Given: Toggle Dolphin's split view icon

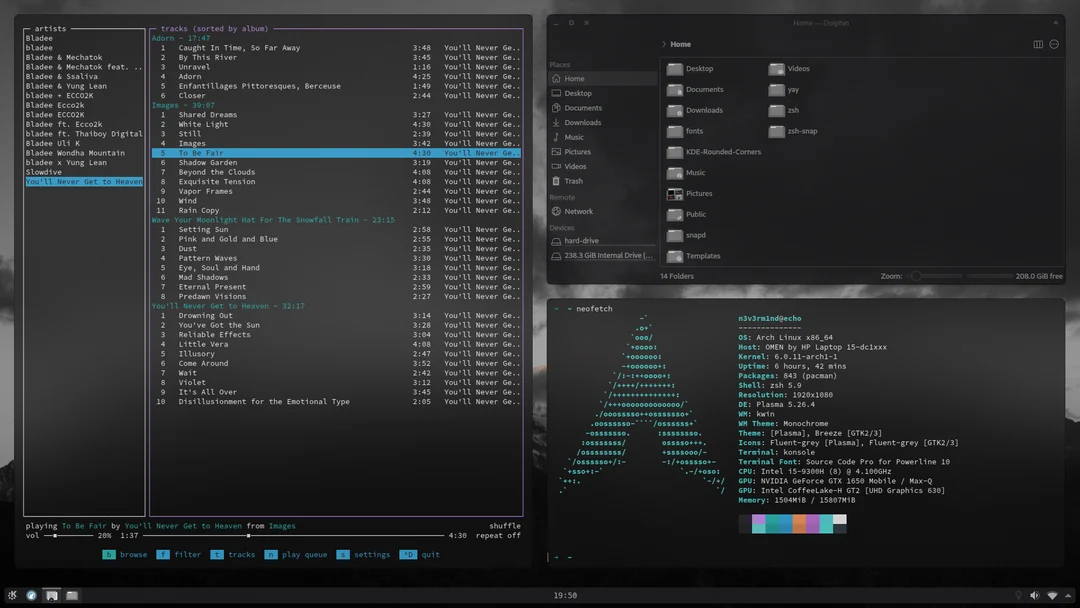Looking at the screenshot, I should [x=1037, y=44].
